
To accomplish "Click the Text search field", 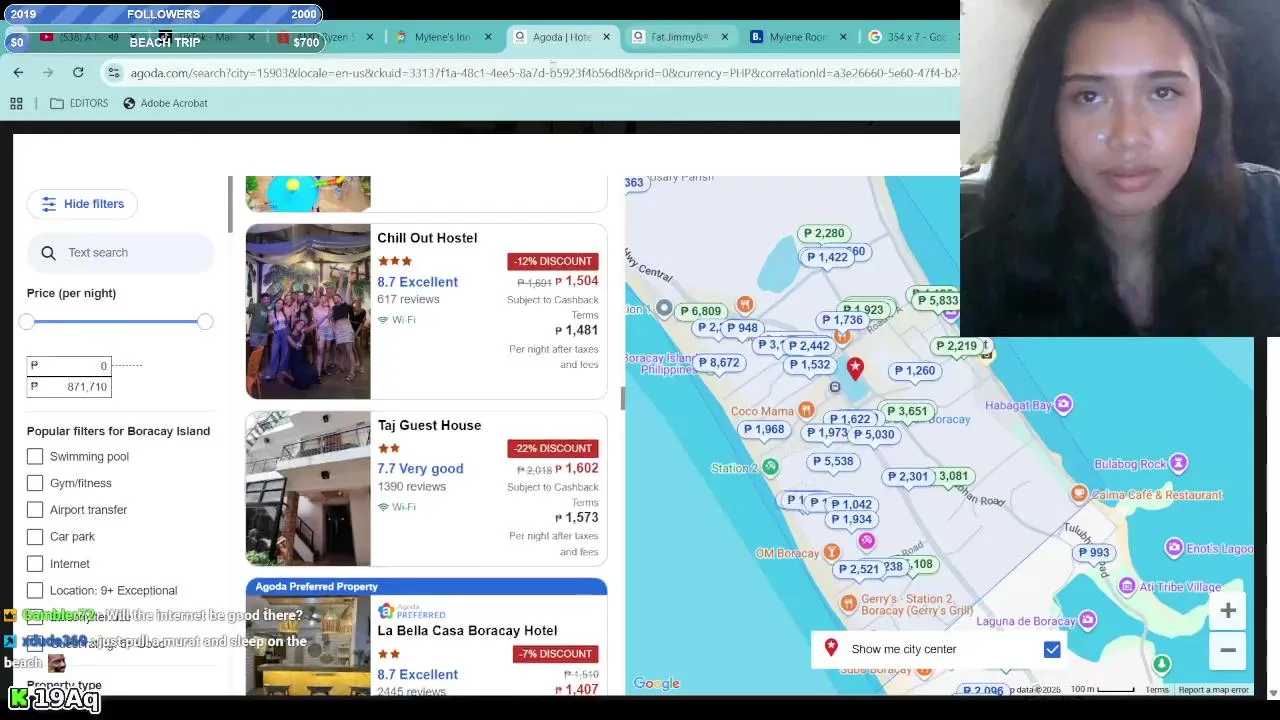I will [121, 253].
